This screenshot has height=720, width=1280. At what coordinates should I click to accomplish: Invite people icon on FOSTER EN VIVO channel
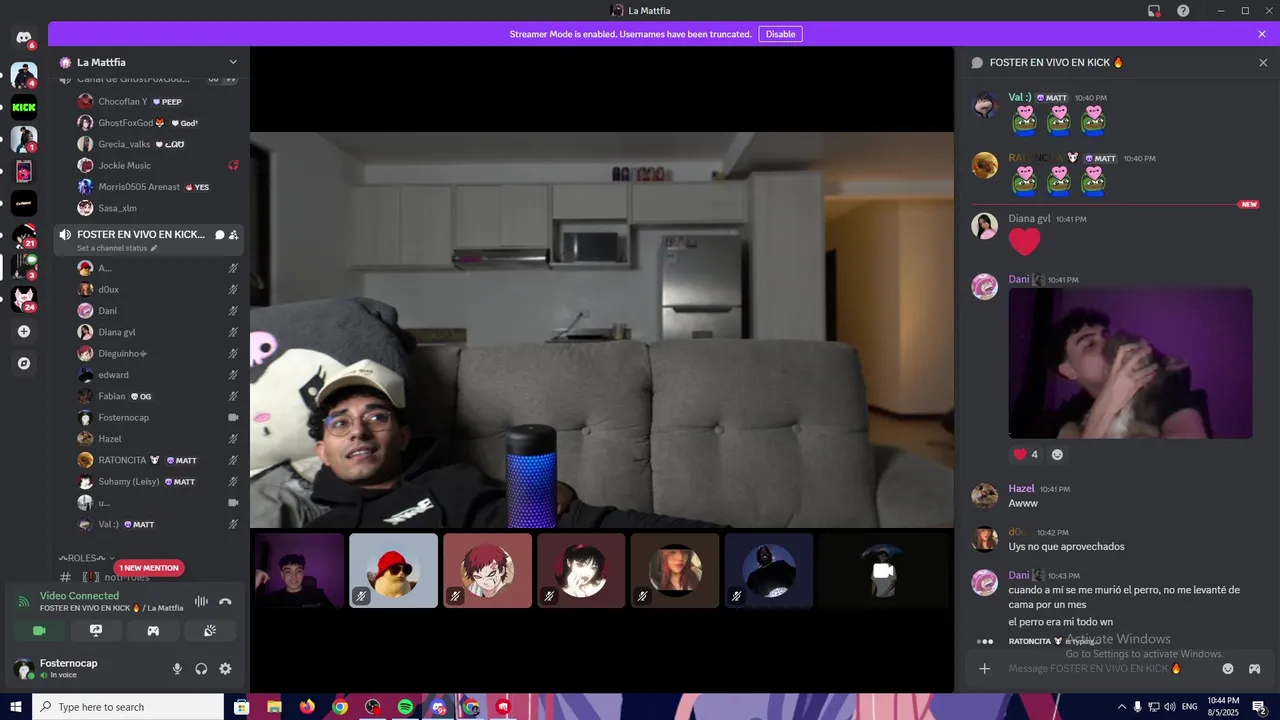[x=233, y=235]
